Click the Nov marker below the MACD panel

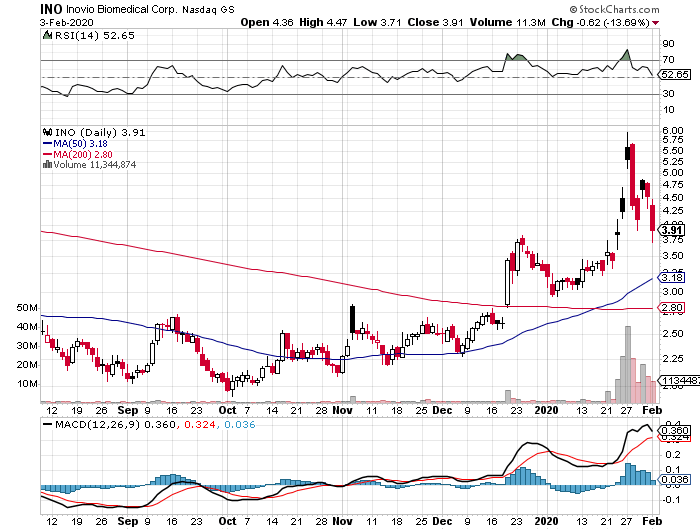[342, 521]
